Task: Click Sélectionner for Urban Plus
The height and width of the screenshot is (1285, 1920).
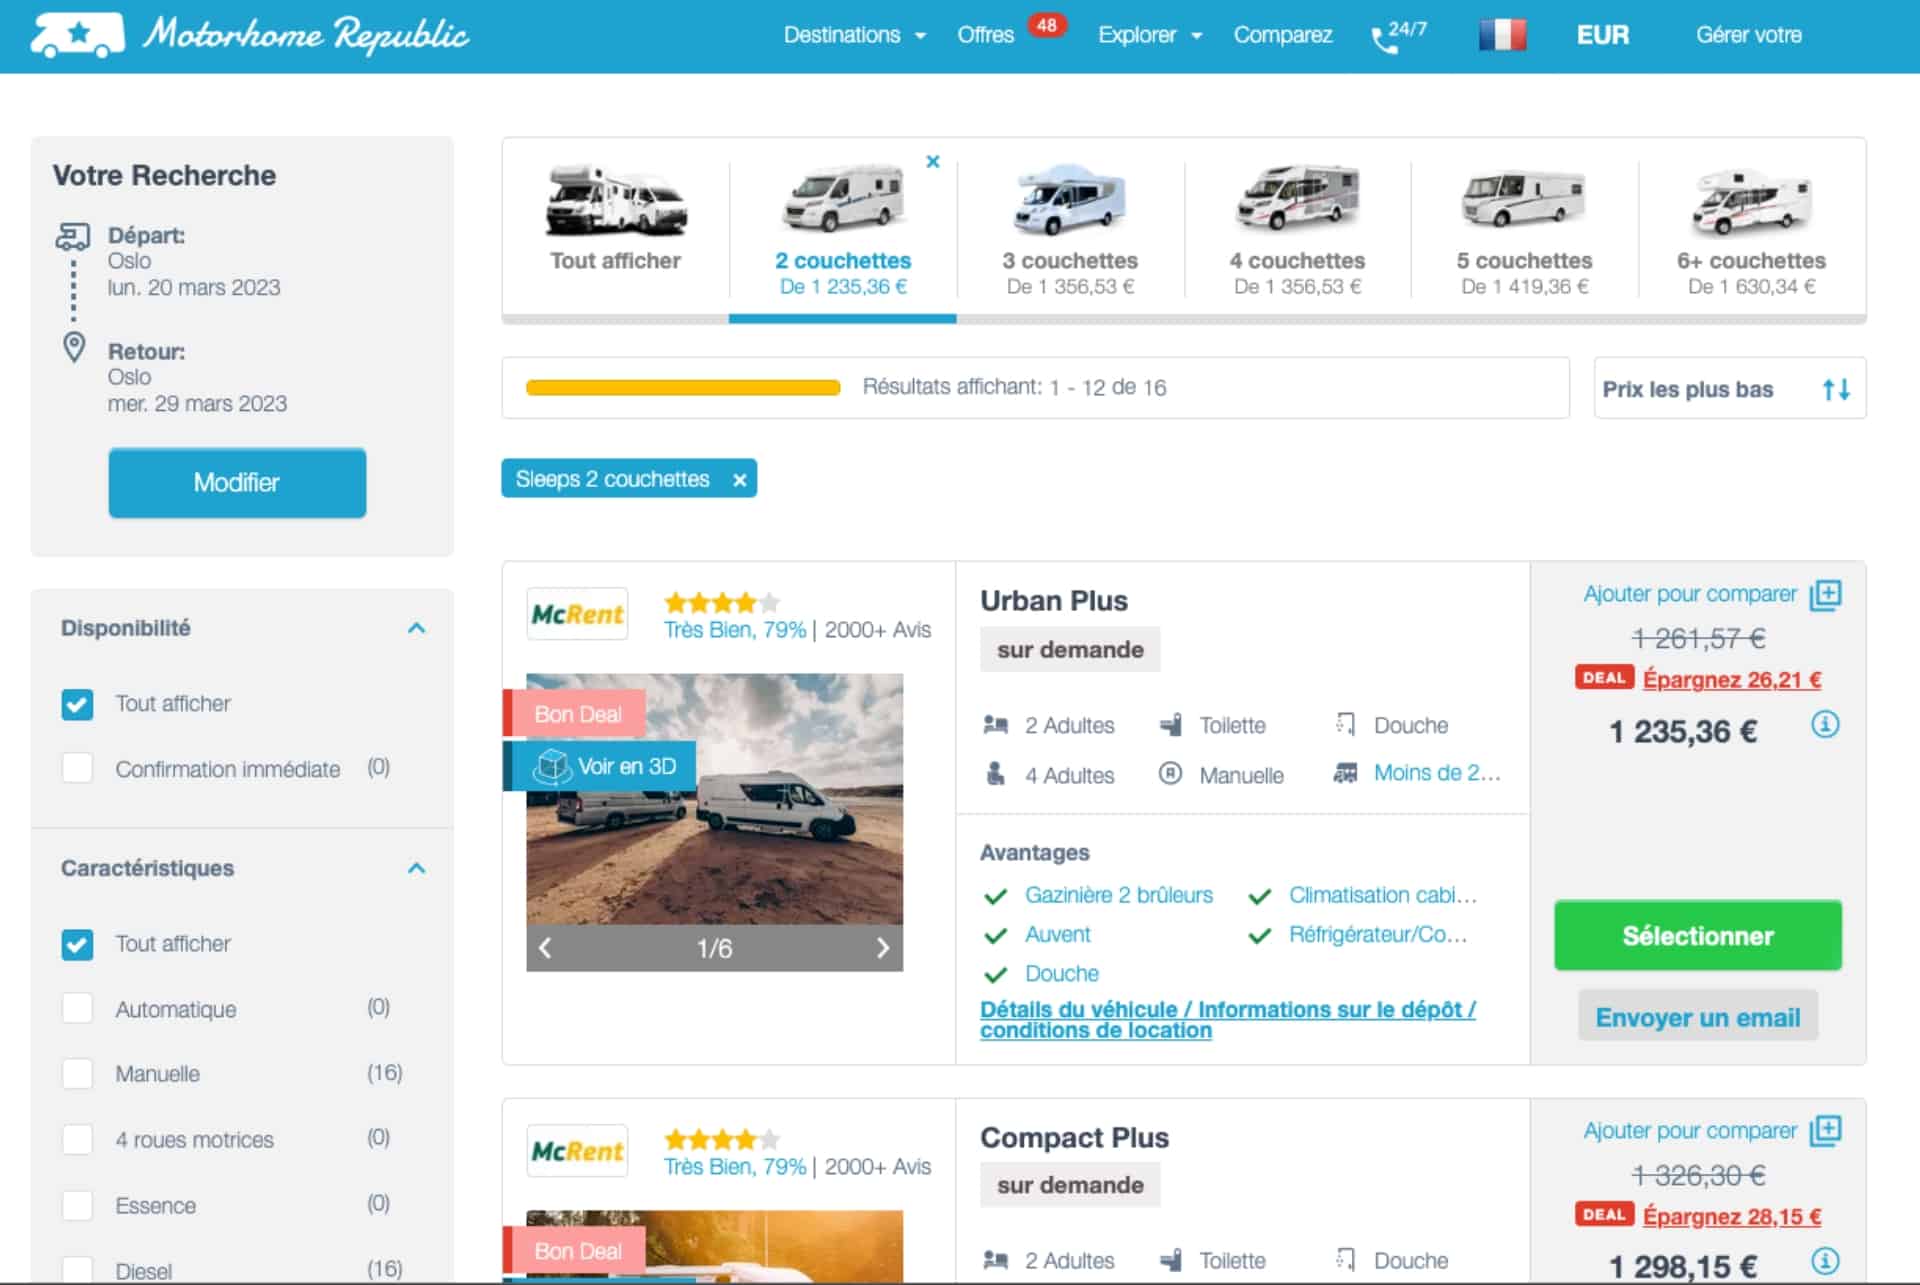Action: [1697, 936]
